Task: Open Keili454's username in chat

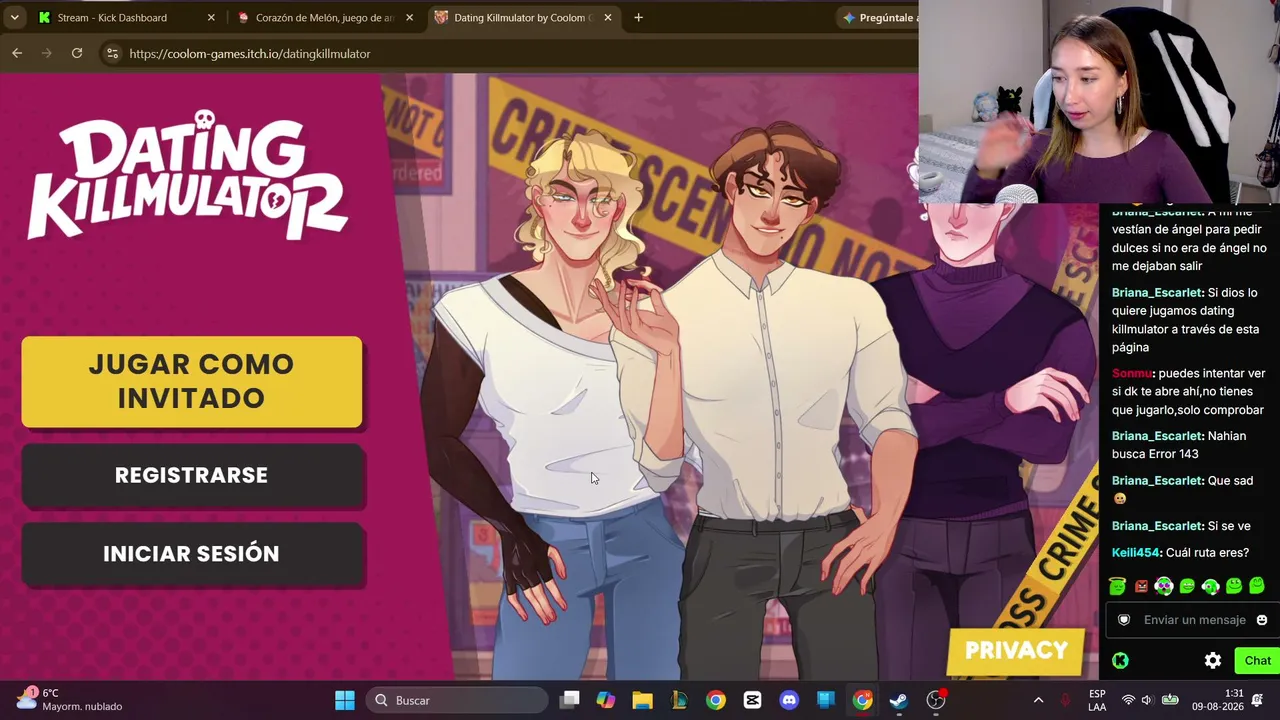Action: 1136,553
